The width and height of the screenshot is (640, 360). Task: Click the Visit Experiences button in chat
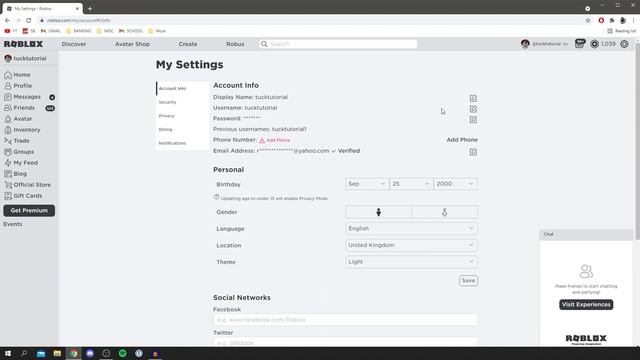click(x=586, y=304)
